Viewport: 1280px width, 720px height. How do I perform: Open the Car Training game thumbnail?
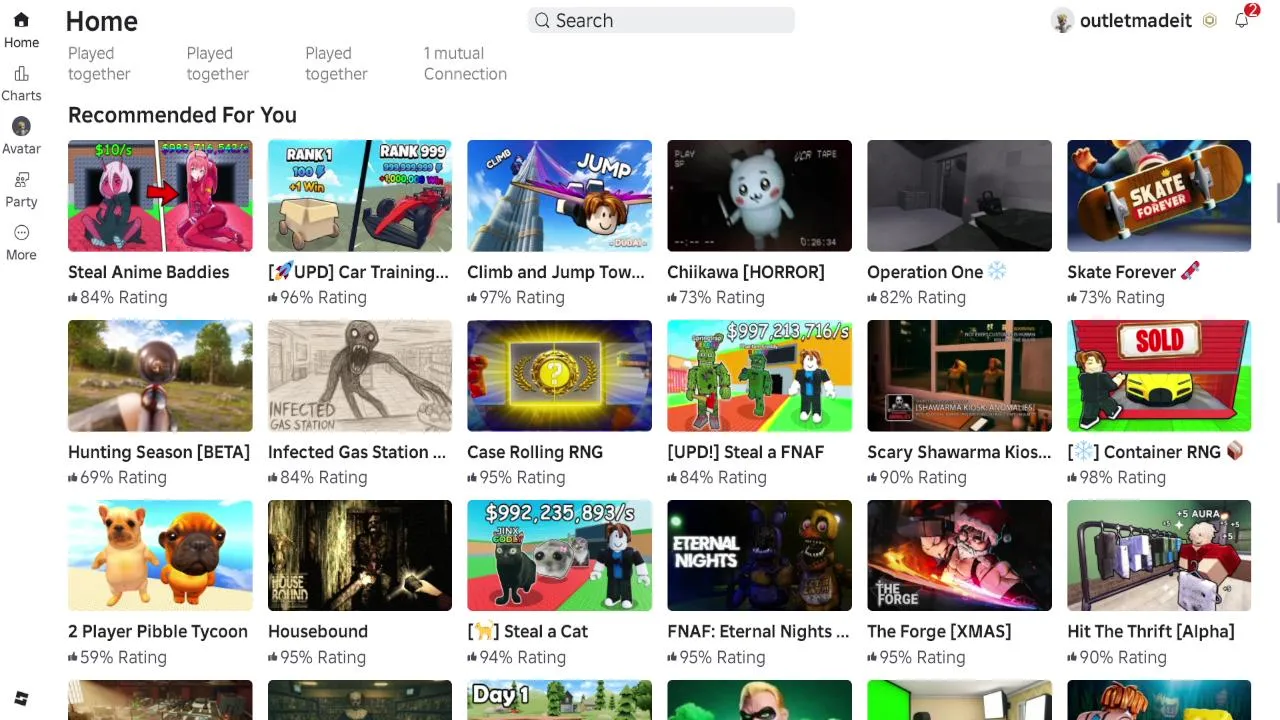360,196
